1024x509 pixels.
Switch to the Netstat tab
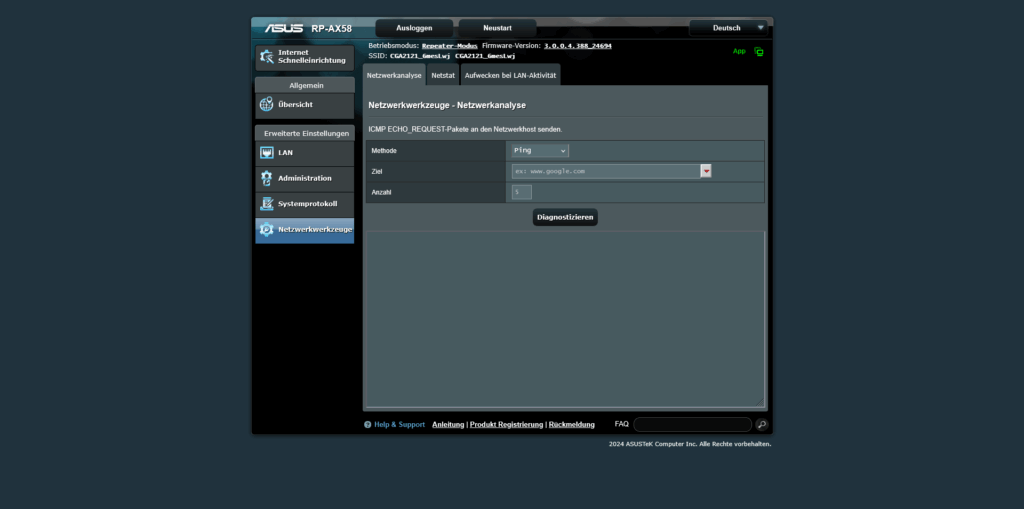[x=443, y=75]
